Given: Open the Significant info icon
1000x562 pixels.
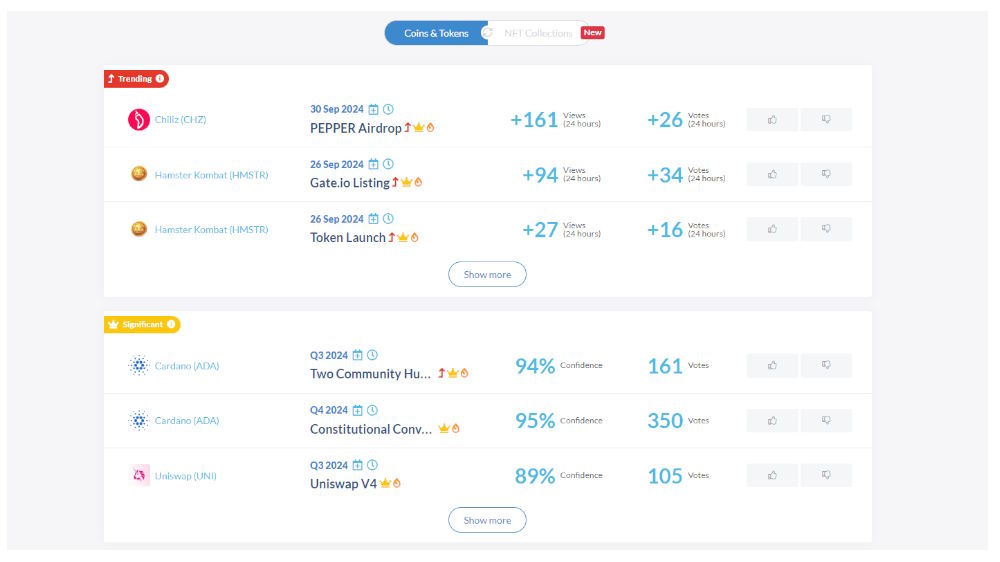Looking at the screenshot, I should [x=171, y=324].
